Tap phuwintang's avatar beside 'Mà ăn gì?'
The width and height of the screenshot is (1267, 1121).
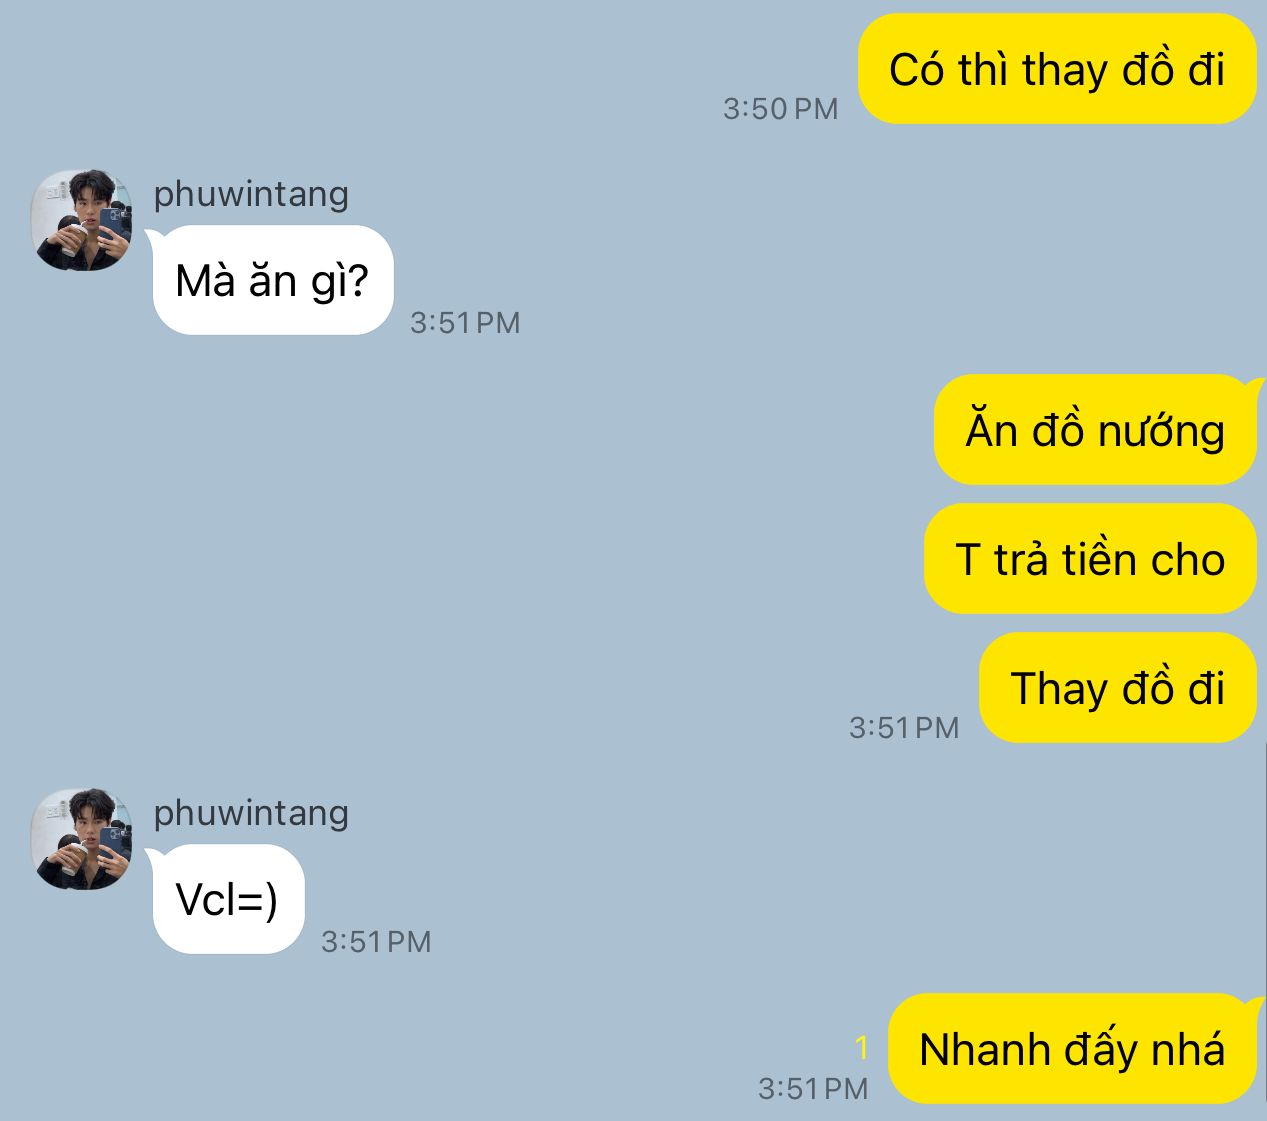(x=83, y=220)
